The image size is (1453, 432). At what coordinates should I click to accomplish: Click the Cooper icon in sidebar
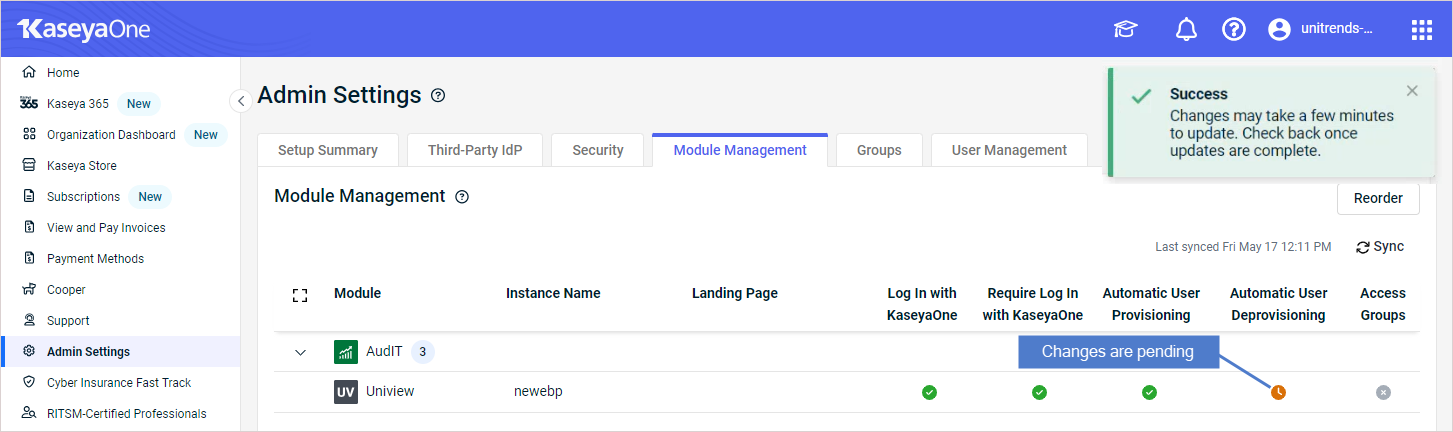[29, 289]
